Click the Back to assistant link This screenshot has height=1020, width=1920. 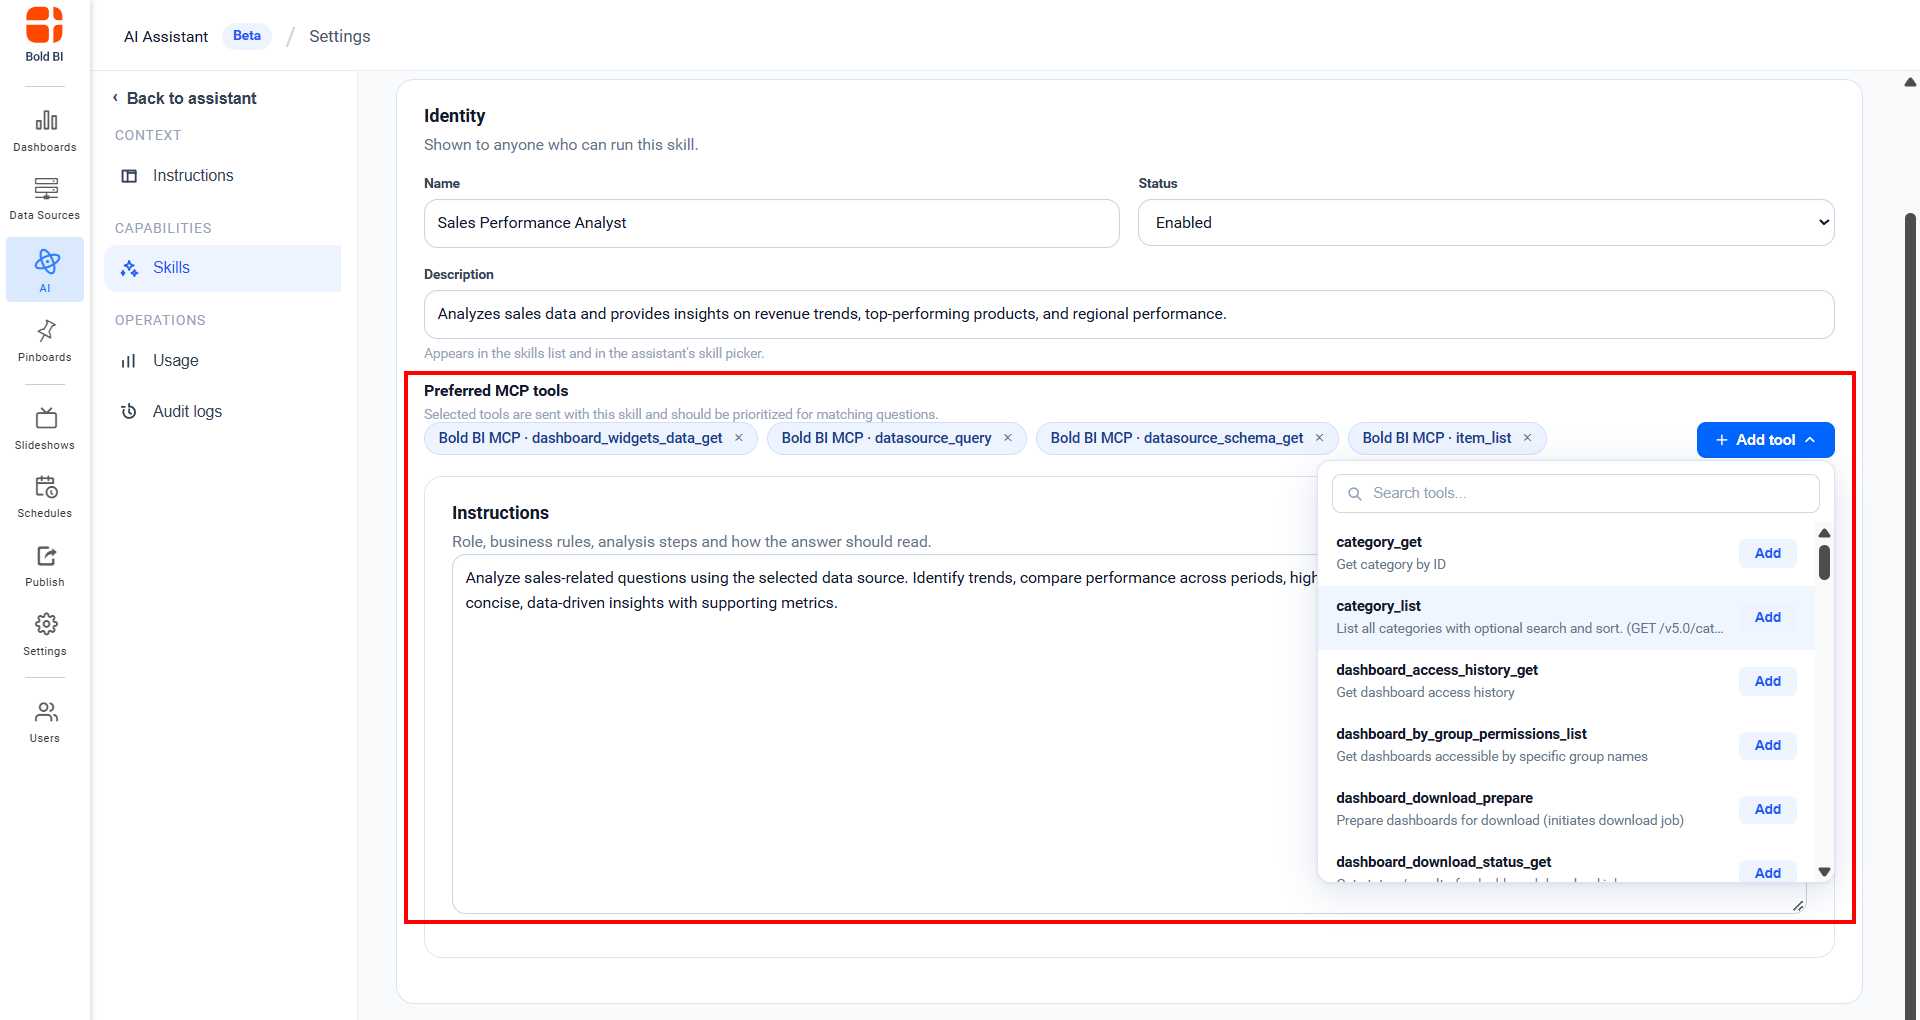(191, 98)
